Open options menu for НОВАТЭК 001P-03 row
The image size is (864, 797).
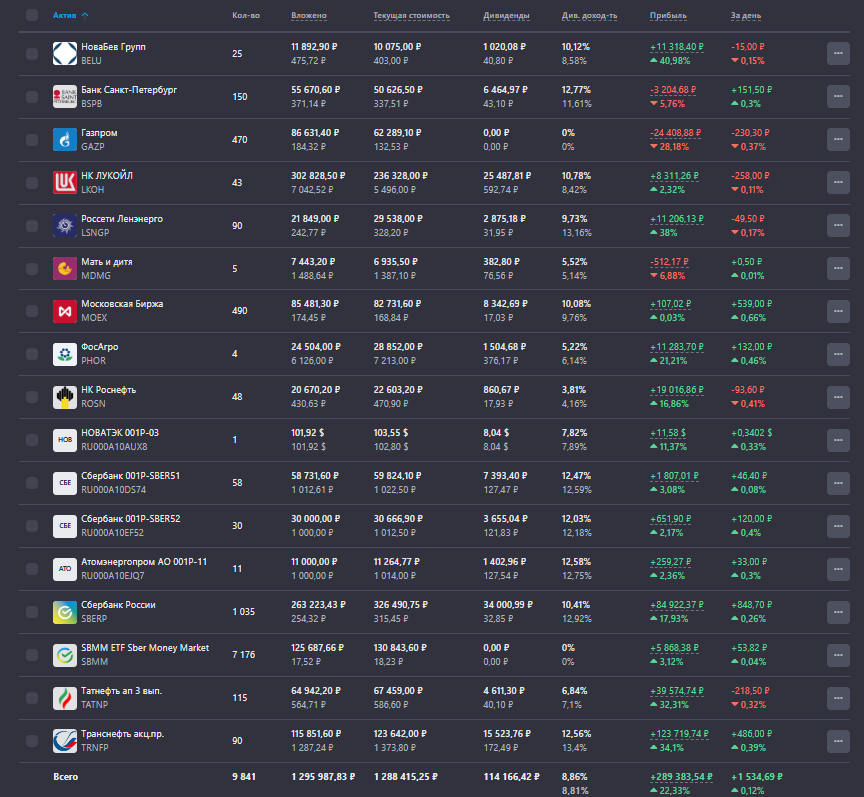click(838, 440)
